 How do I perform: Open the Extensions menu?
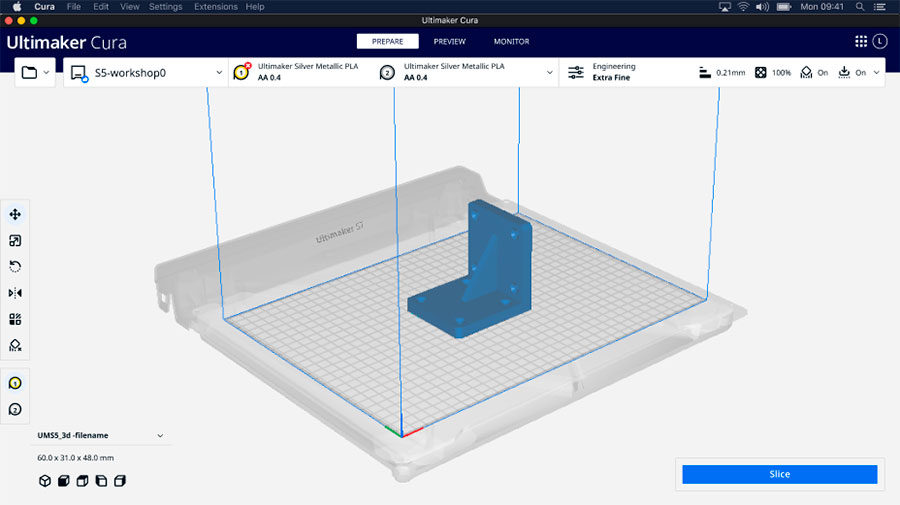pos(216,7)
